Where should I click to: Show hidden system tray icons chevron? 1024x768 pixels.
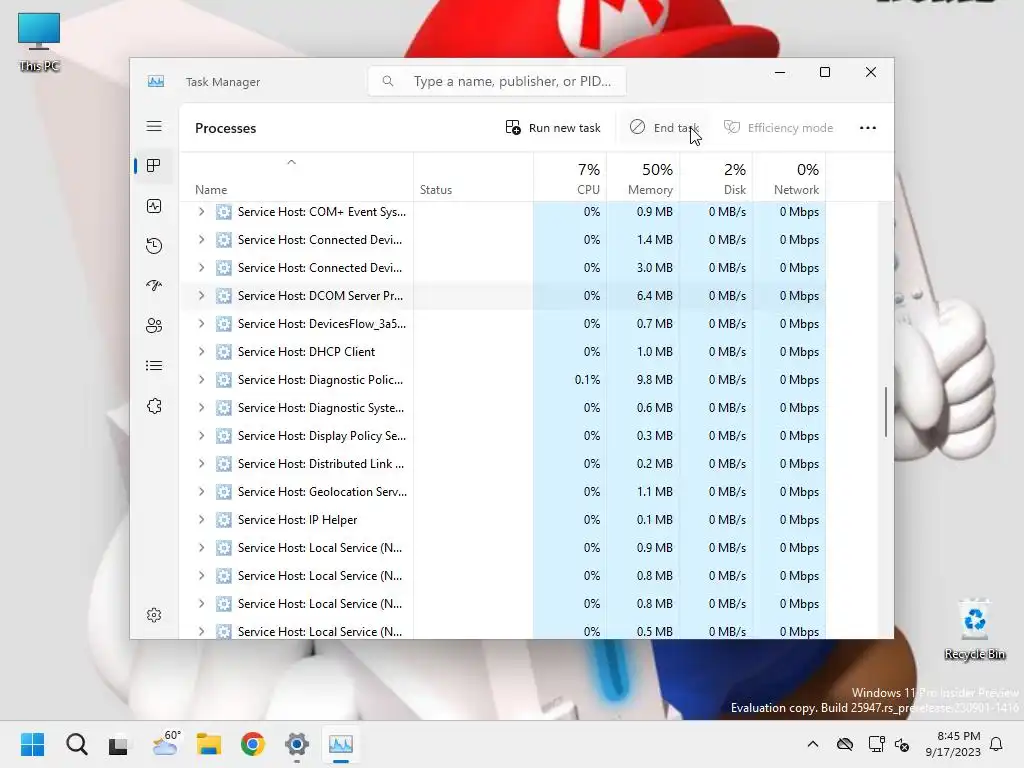[x=813, y=744]
